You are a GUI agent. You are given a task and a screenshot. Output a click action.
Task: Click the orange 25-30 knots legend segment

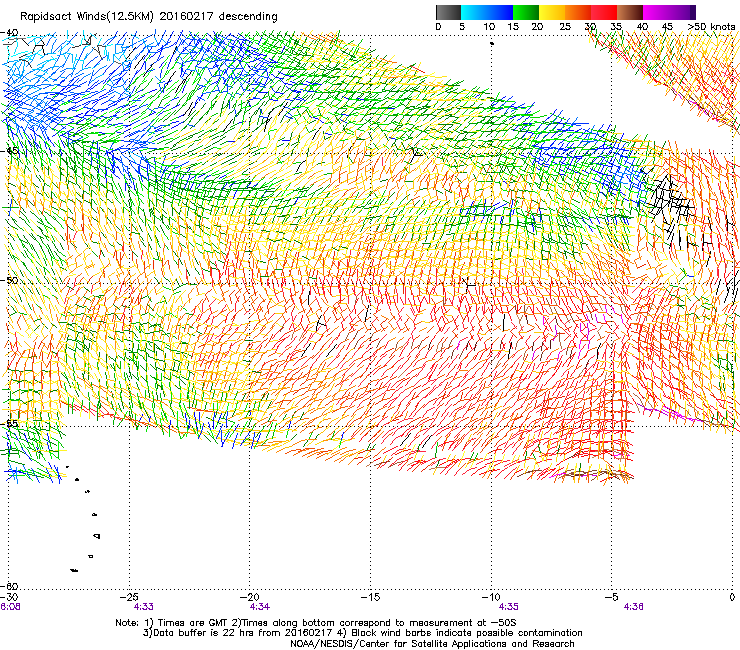pyautogui.click(x=578, y=12)
